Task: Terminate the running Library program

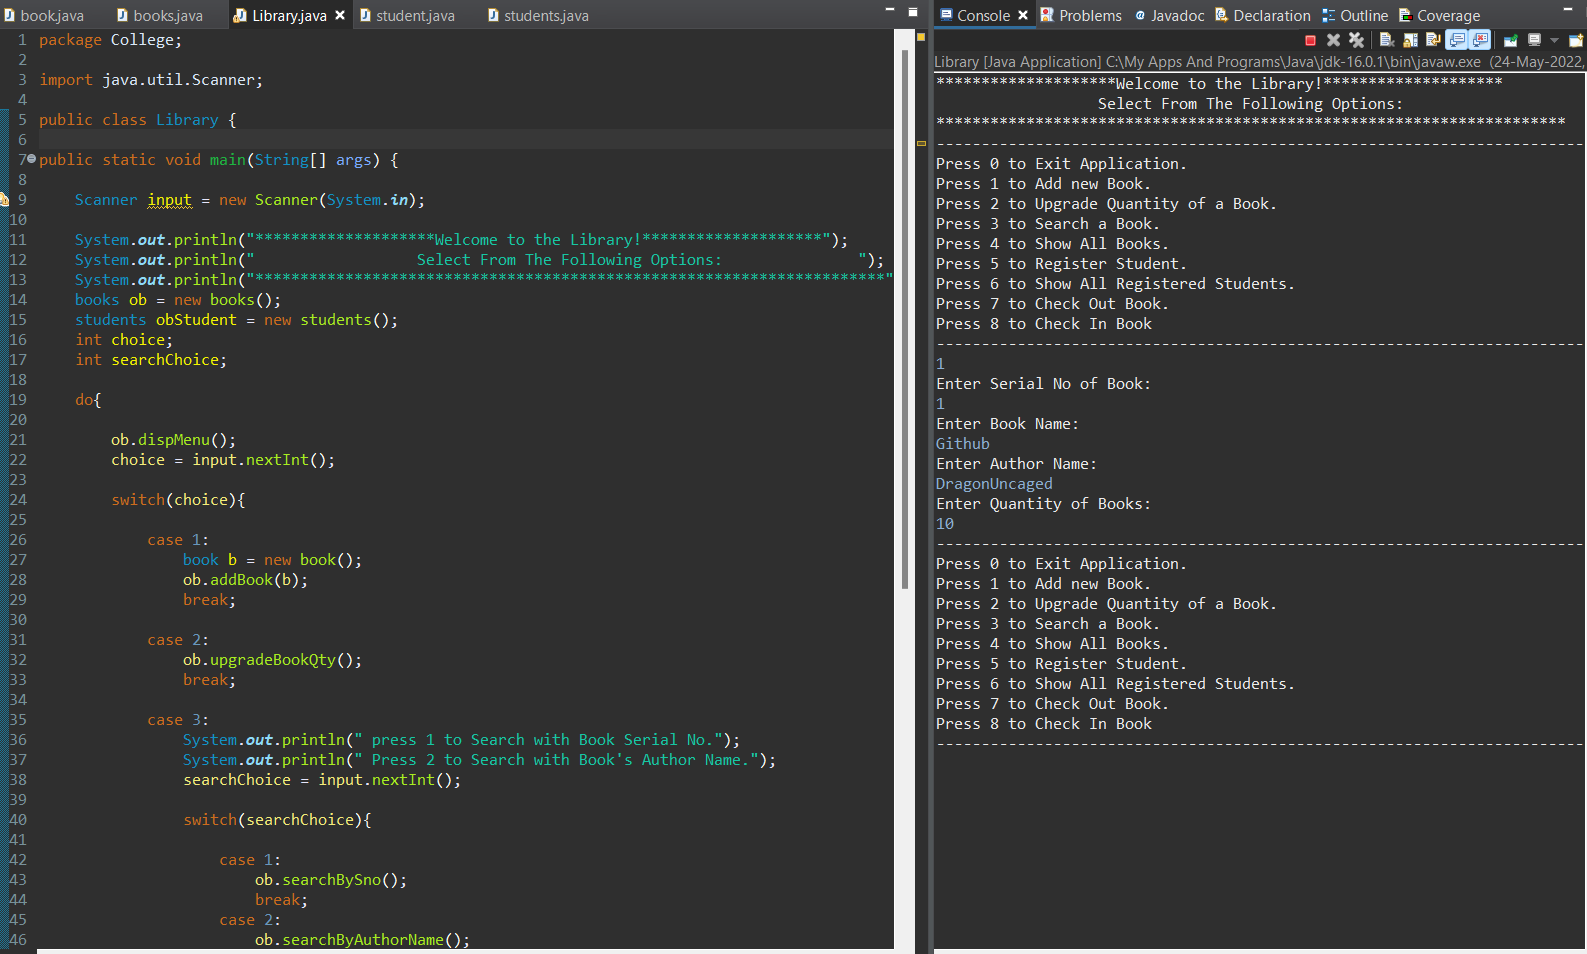Action: pos(1310,40)
